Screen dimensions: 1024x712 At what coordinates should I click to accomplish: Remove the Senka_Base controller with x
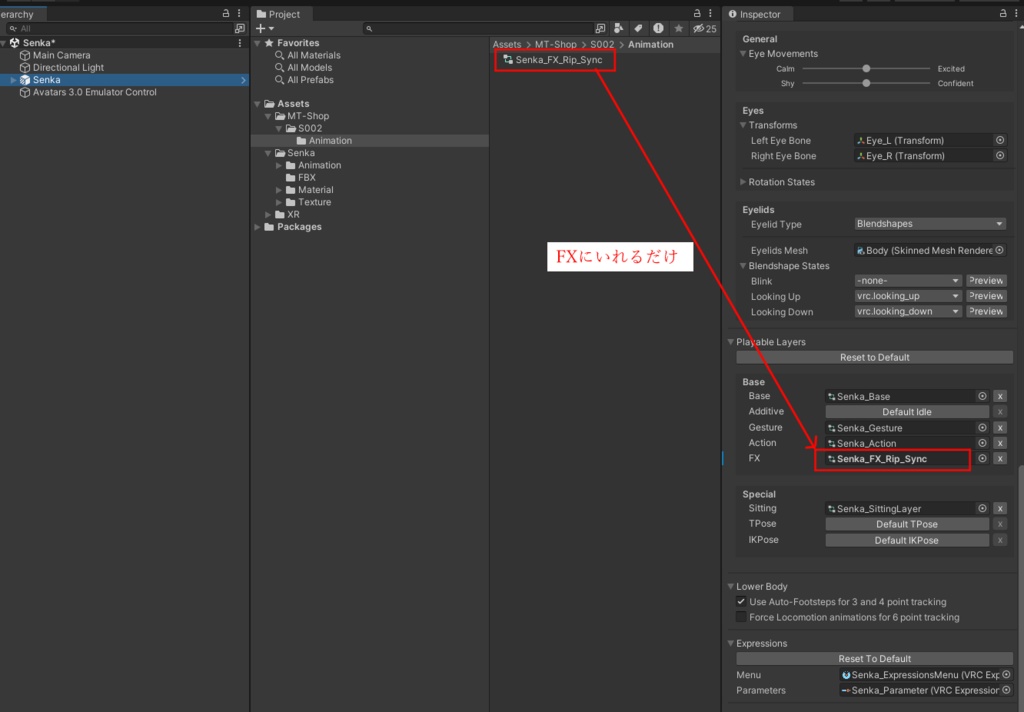[x=1000, y=396]
